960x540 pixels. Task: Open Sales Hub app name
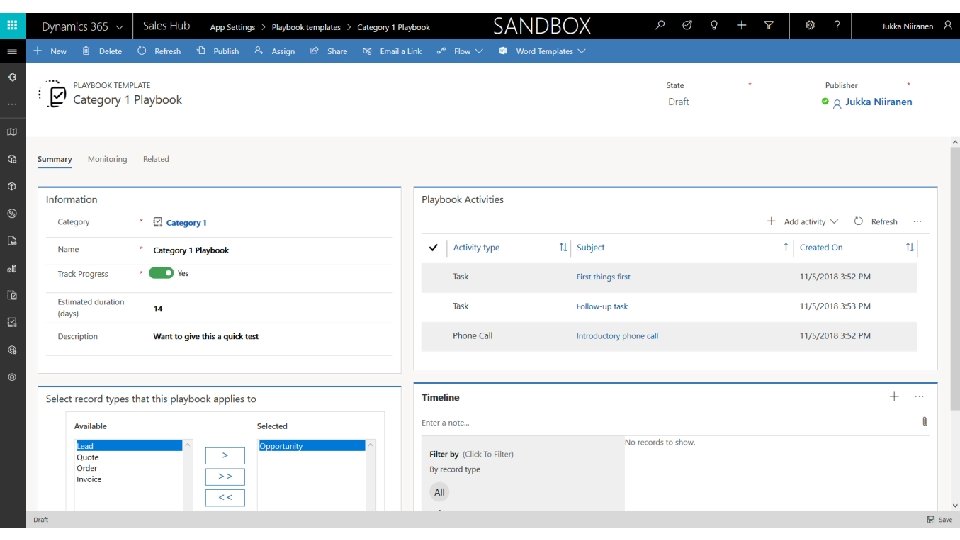[167, 26]
